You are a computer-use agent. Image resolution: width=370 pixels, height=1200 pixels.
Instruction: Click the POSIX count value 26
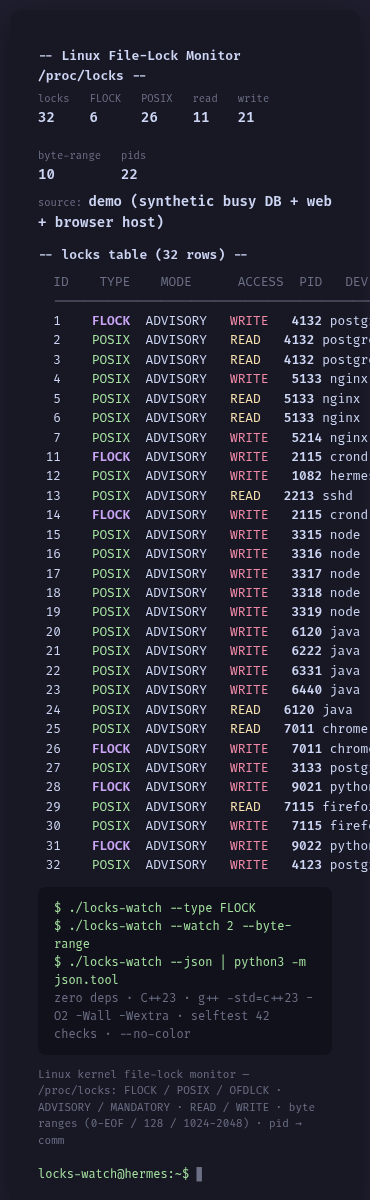[x=149, y=118]
